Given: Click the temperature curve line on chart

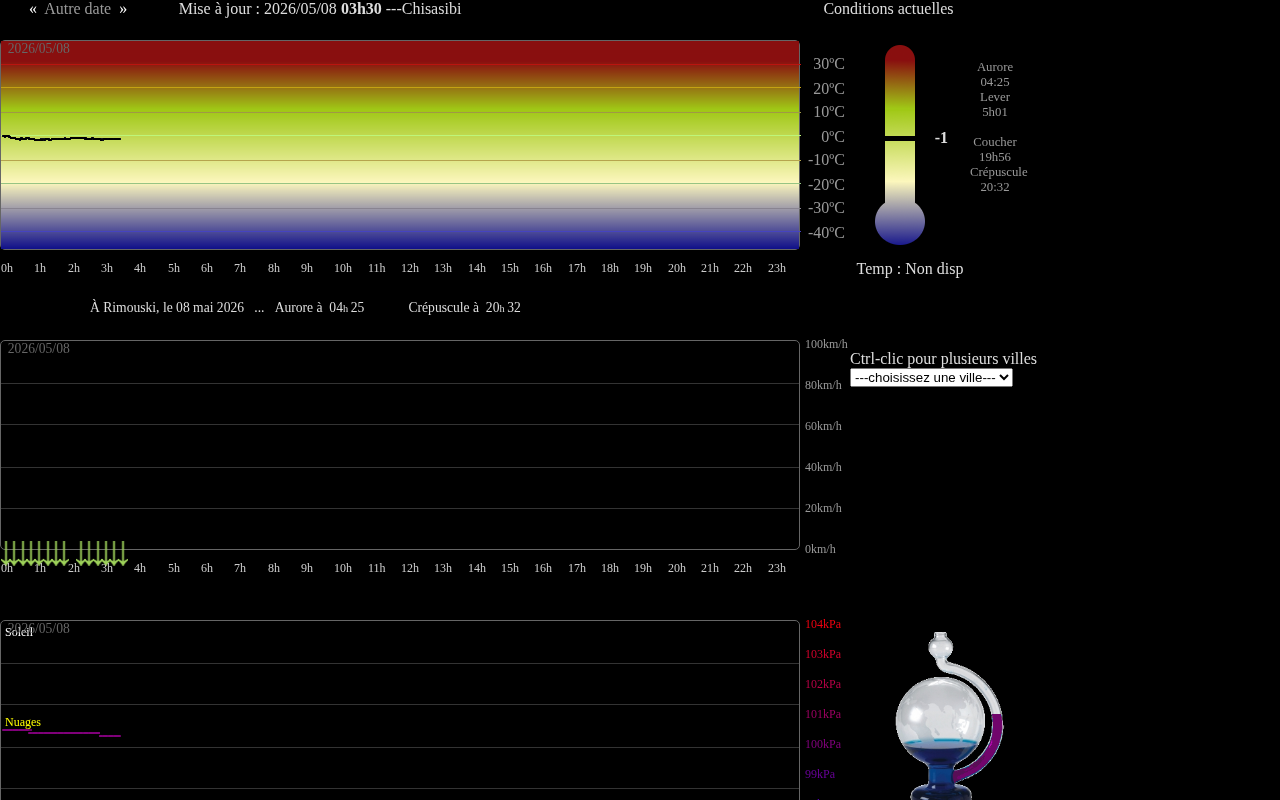Looking at the screenshot, I should 61,138.
